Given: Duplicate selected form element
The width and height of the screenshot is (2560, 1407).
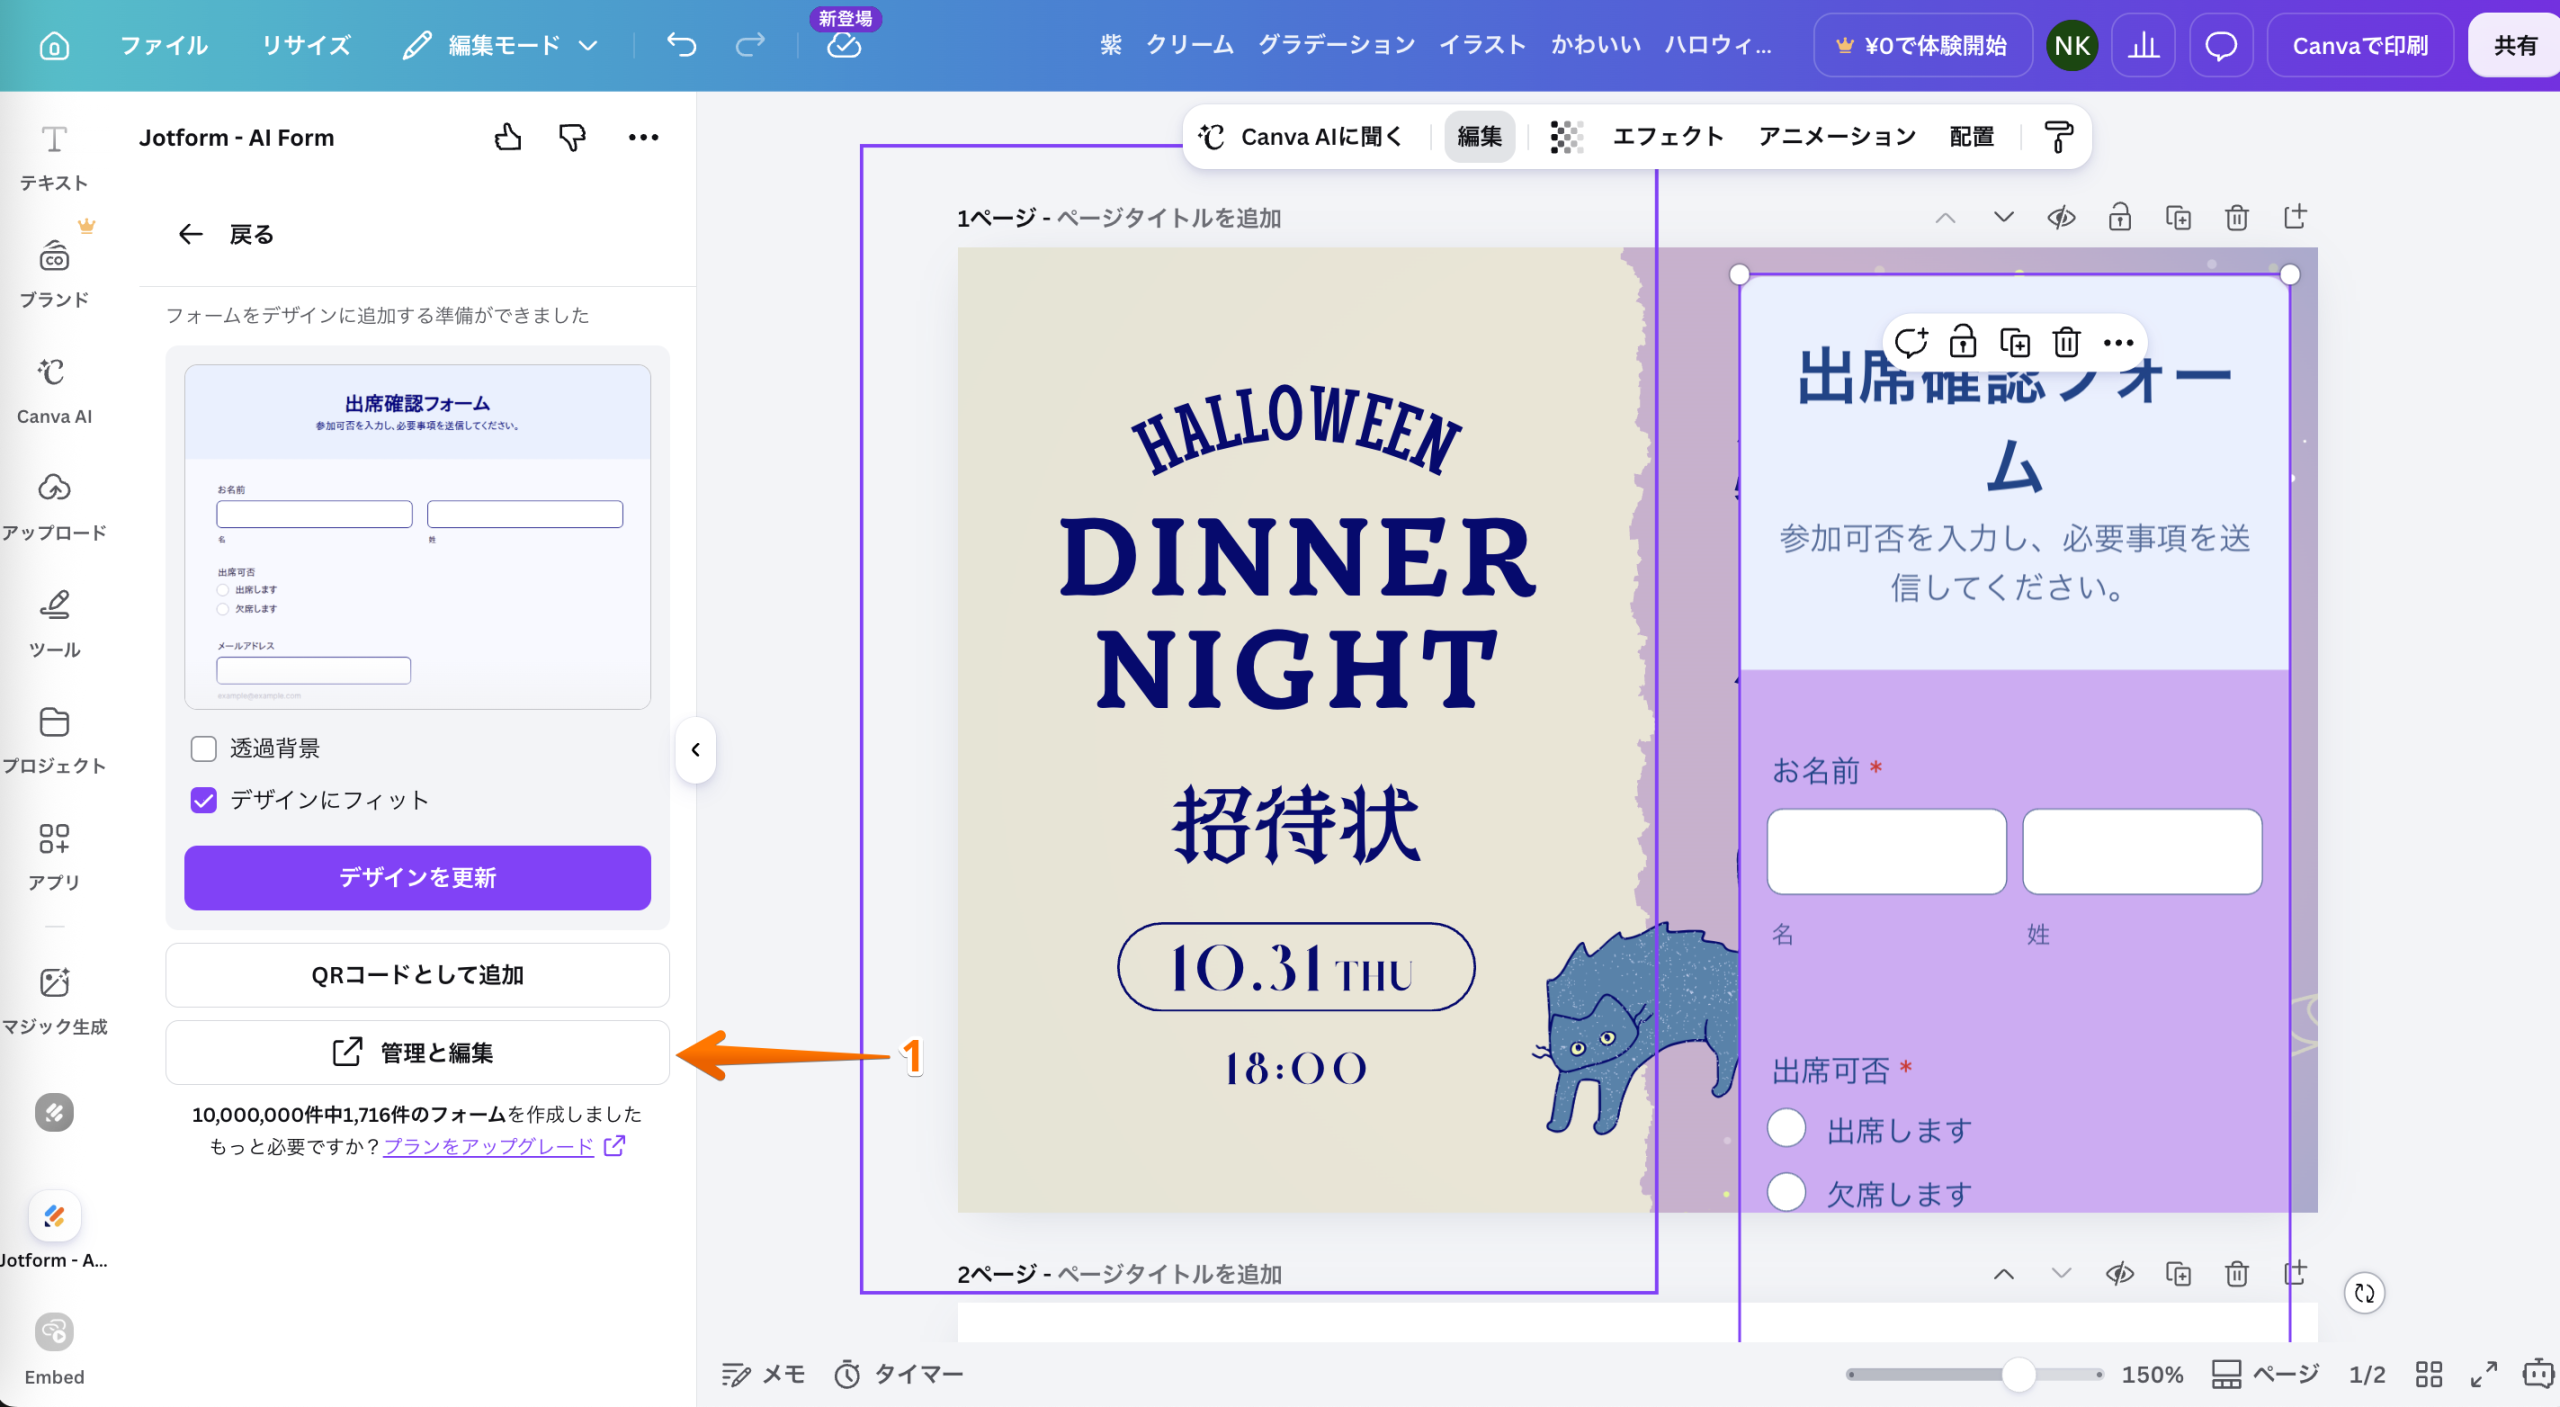Looking at the screenshot, I should 2014,342.
